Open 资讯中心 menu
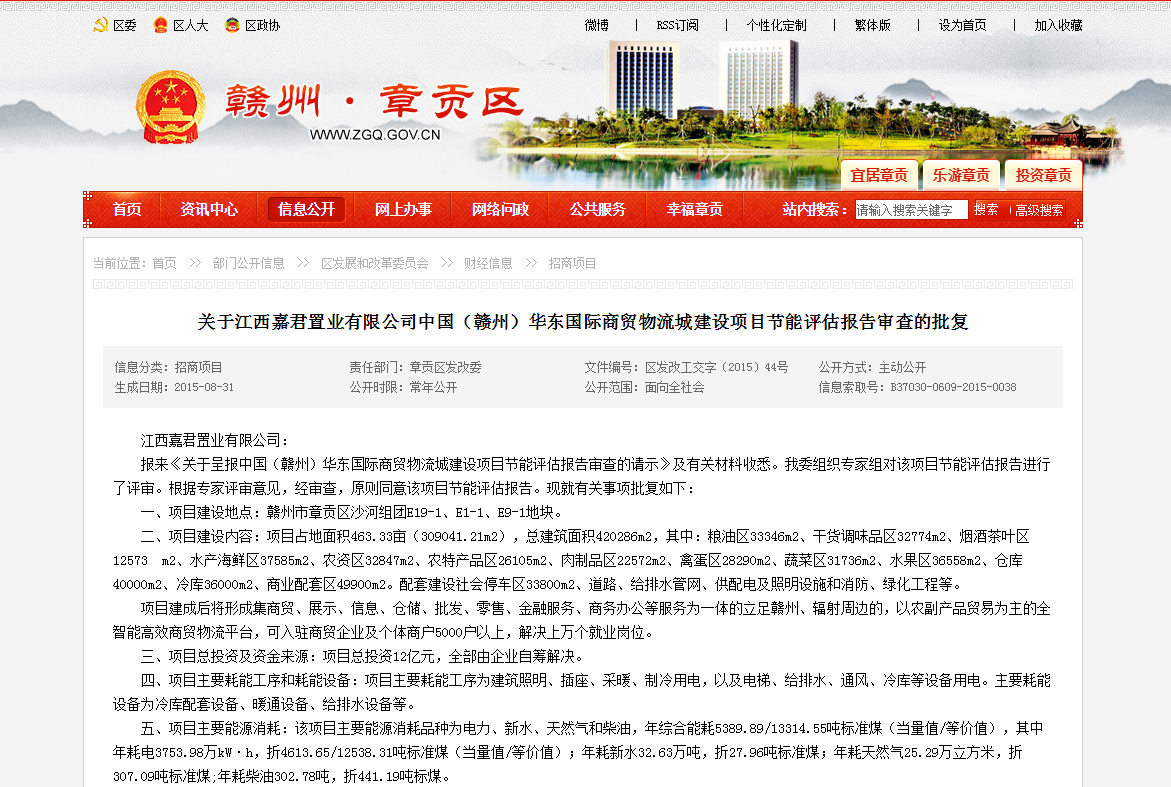 coord(209,209)
